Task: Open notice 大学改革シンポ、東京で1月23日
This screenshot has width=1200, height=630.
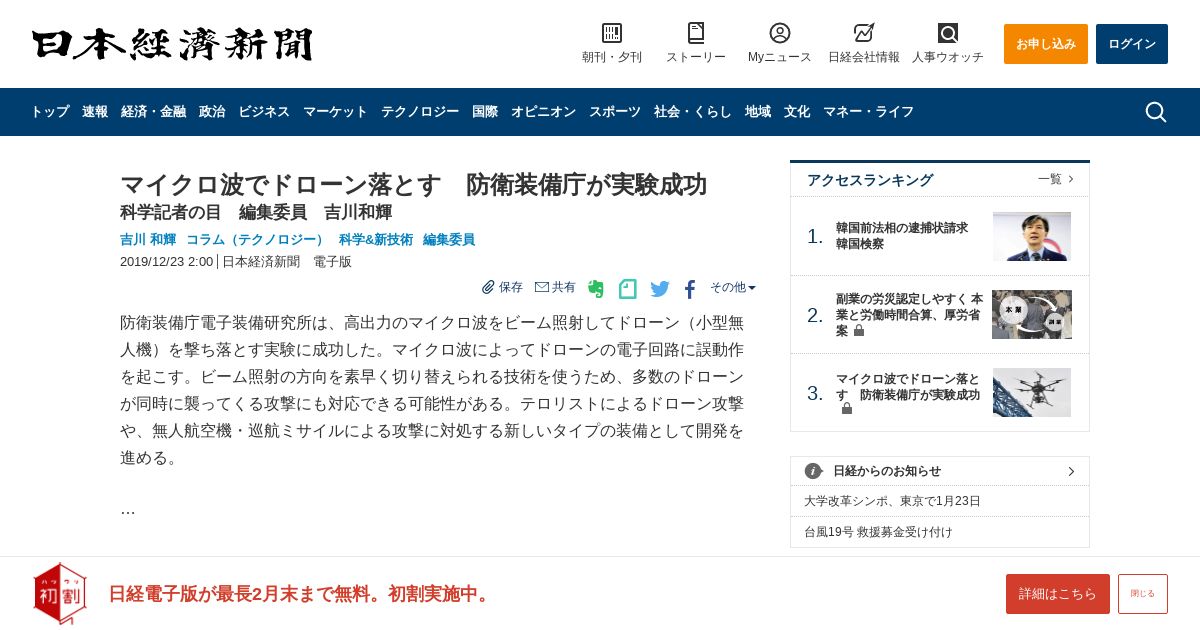Action: 893,501
